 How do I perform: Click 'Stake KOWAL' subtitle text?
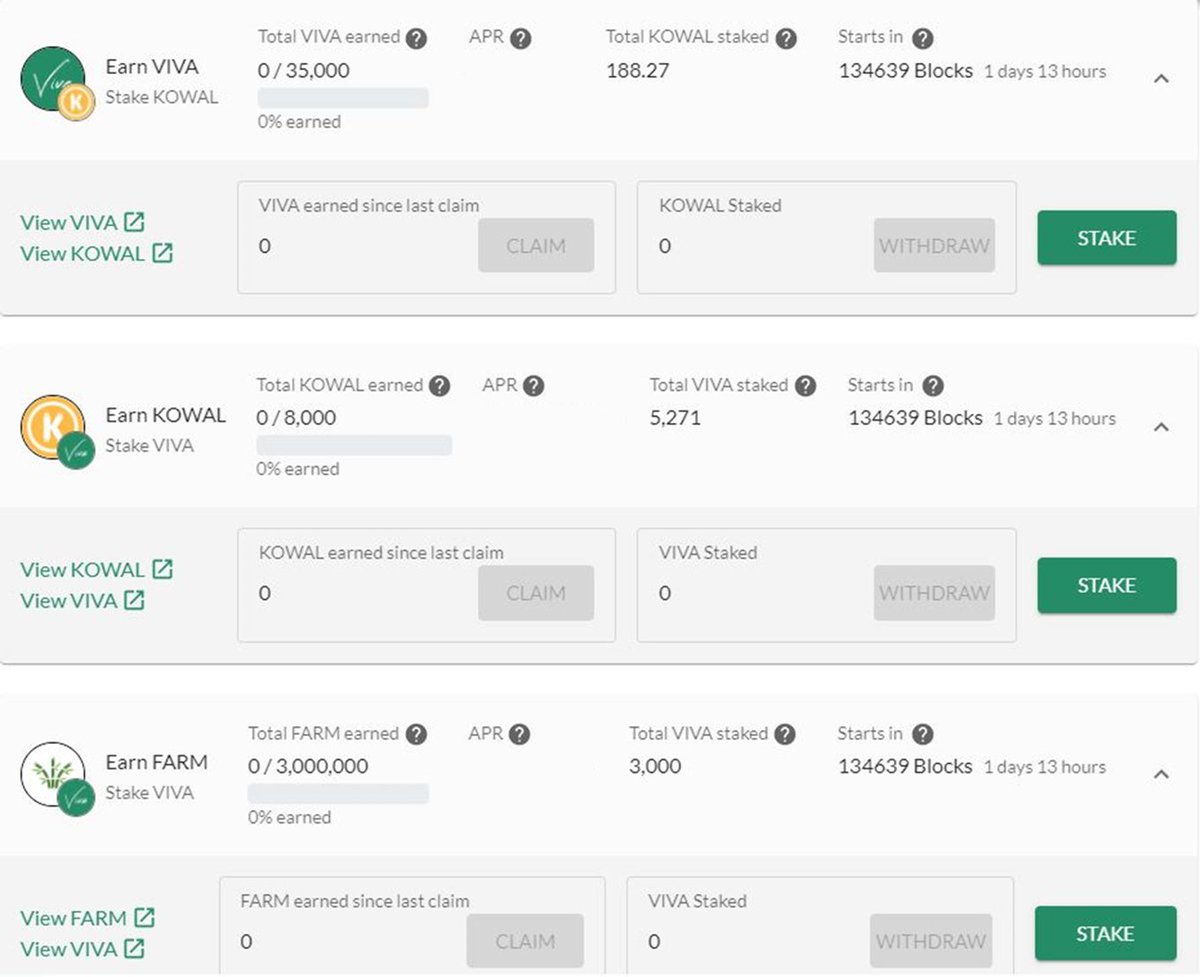162,97
